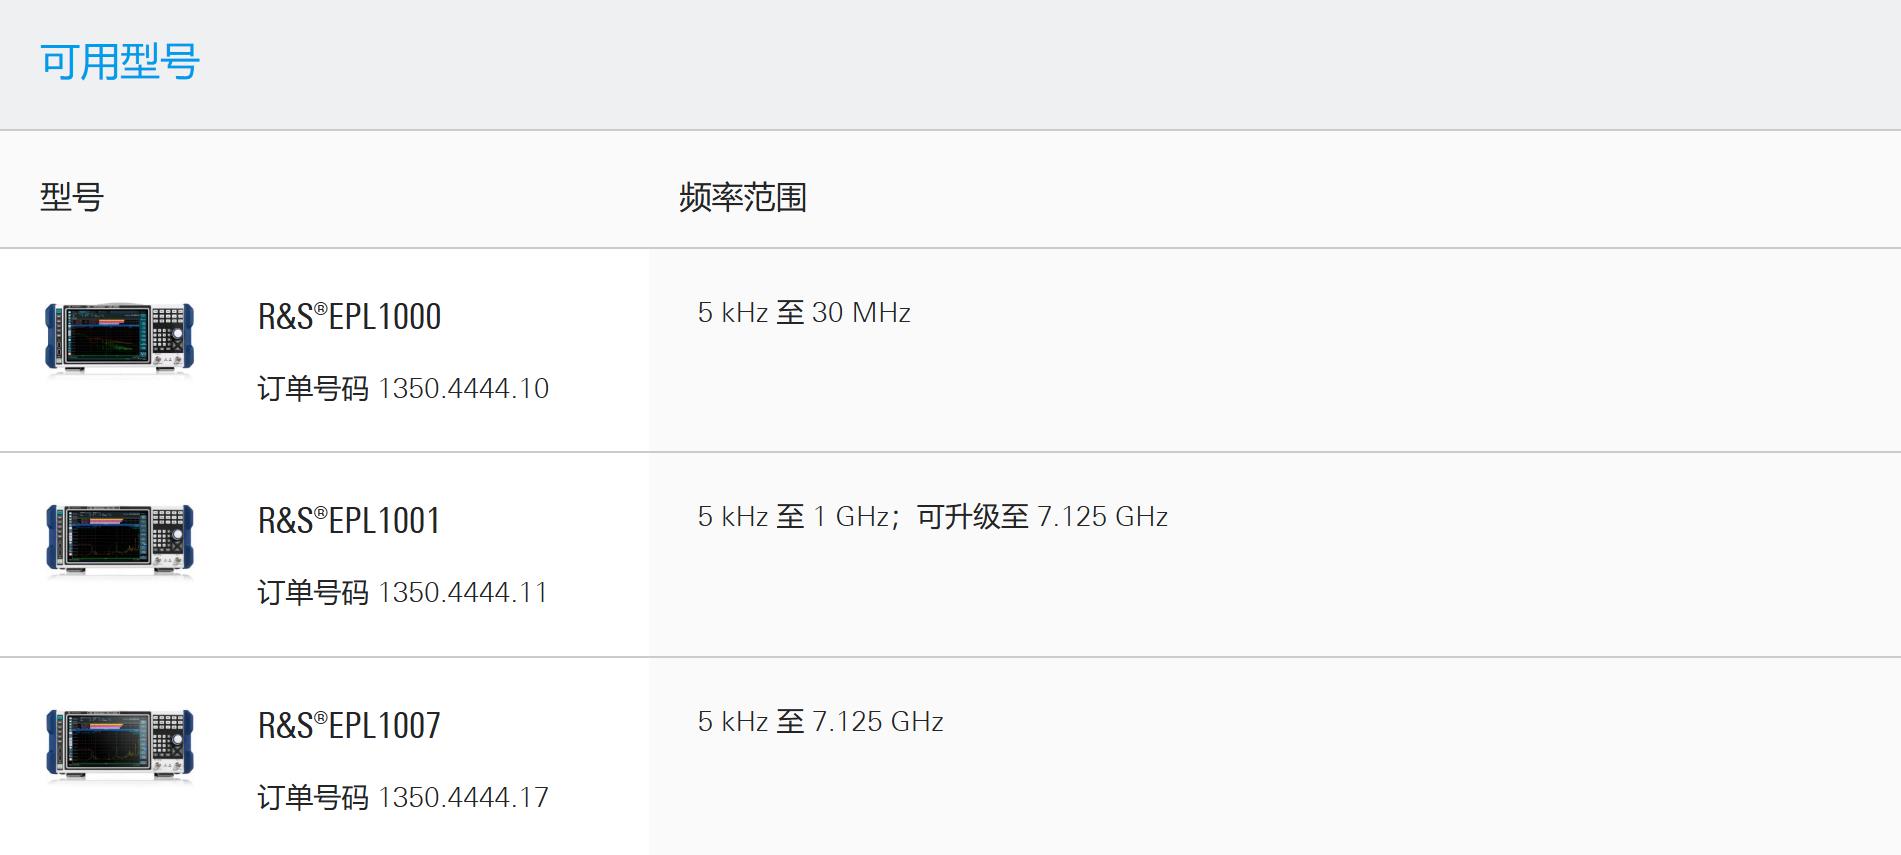Click the R&S®EPL1000 model name

point(349,317)
